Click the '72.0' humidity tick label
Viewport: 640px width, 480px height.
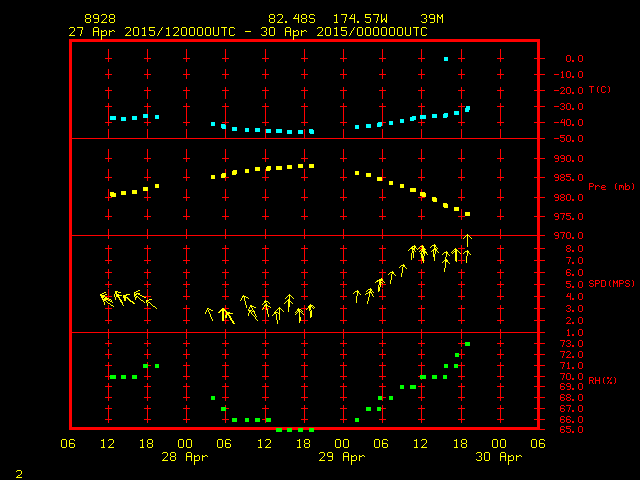tap(571, 355)
